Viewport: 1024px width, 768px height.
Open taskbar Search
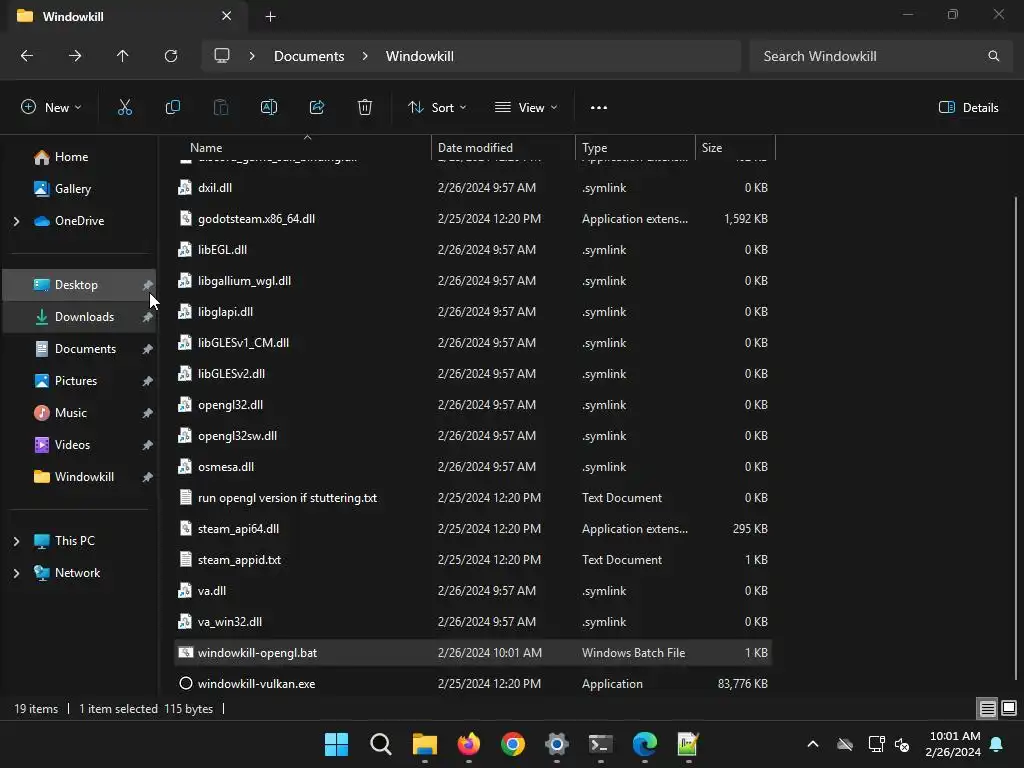tap(381, 744)
